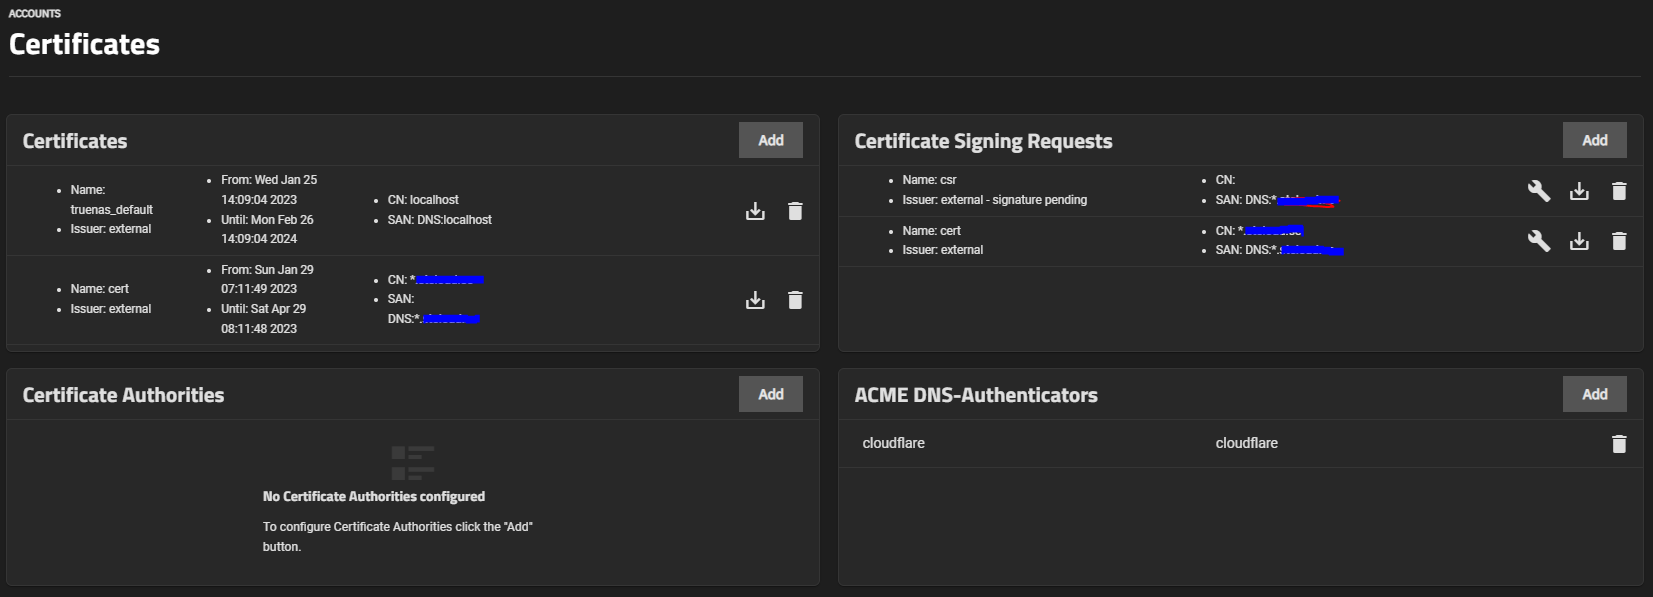
Task: Click the Certificates page title
Action: point(84,44)
